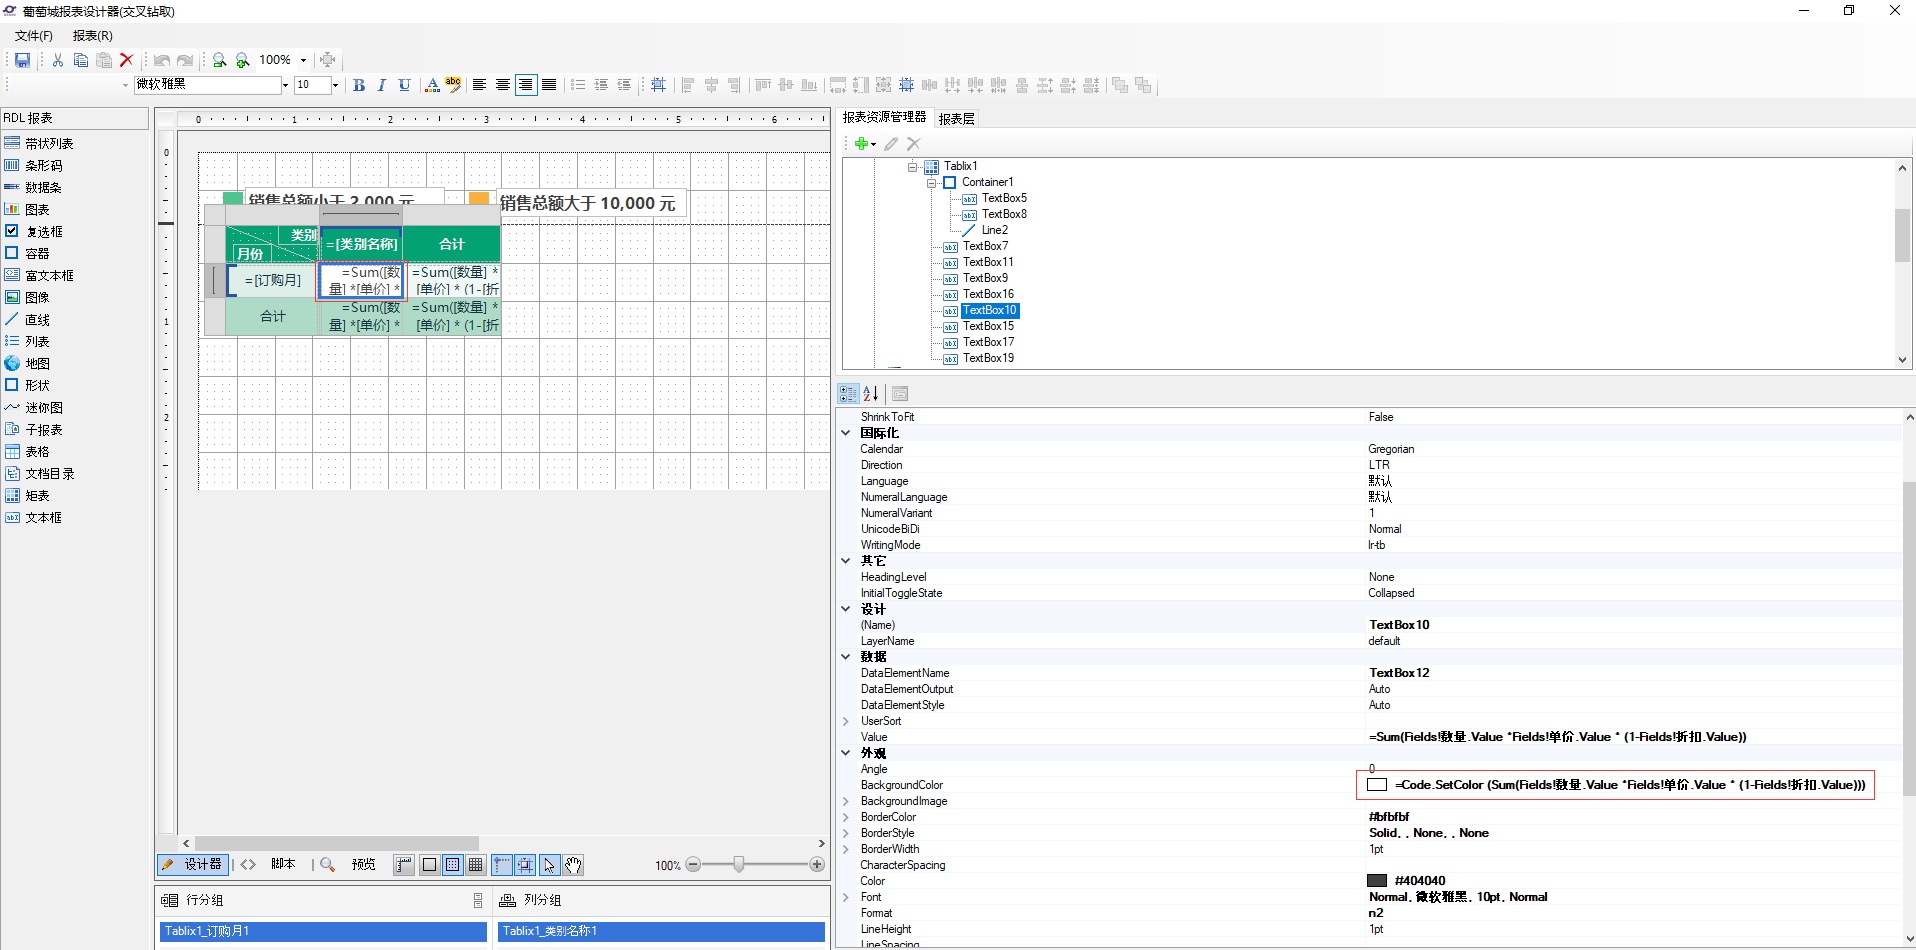Image resolution: width=1916 pixels, height=950 pixels.
Task: Collapse the Tablix1 tree node
Action: pos(913,166)
